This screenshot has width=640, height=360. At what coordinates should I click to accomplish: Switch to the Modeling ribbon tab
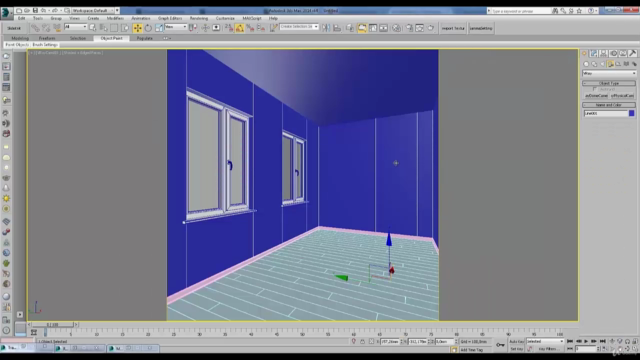tap(20, 38)
